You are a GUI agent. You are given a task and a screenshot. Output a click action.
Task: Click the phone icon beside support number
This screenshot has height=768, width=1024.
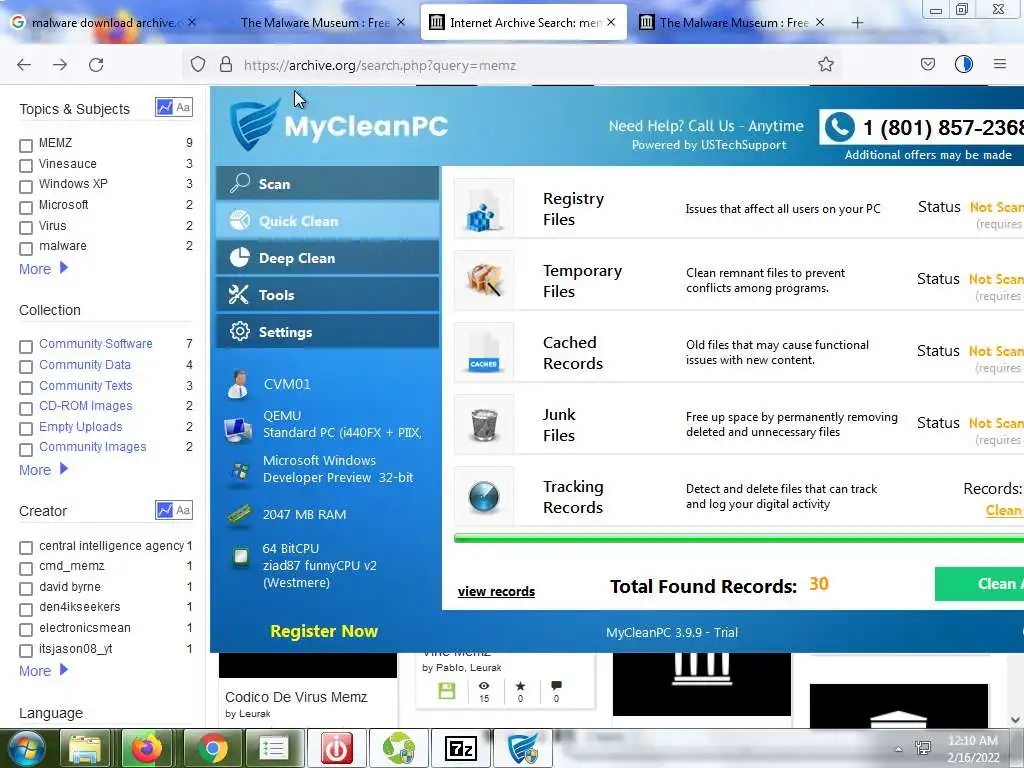(840, 127)
